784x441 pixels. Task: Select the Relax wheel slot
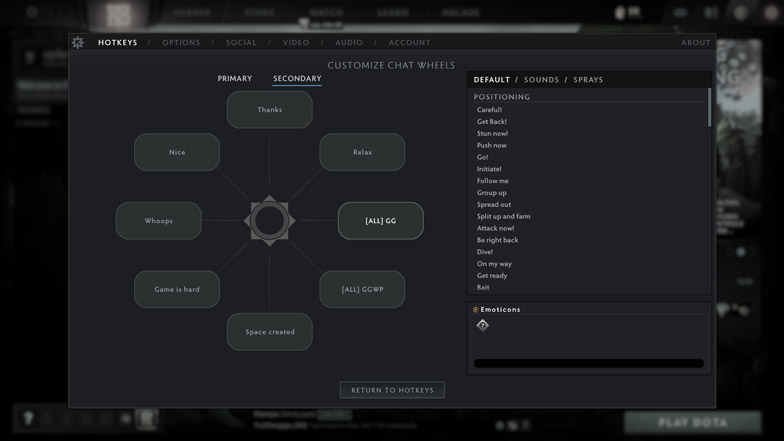click(x=362, y=152)
